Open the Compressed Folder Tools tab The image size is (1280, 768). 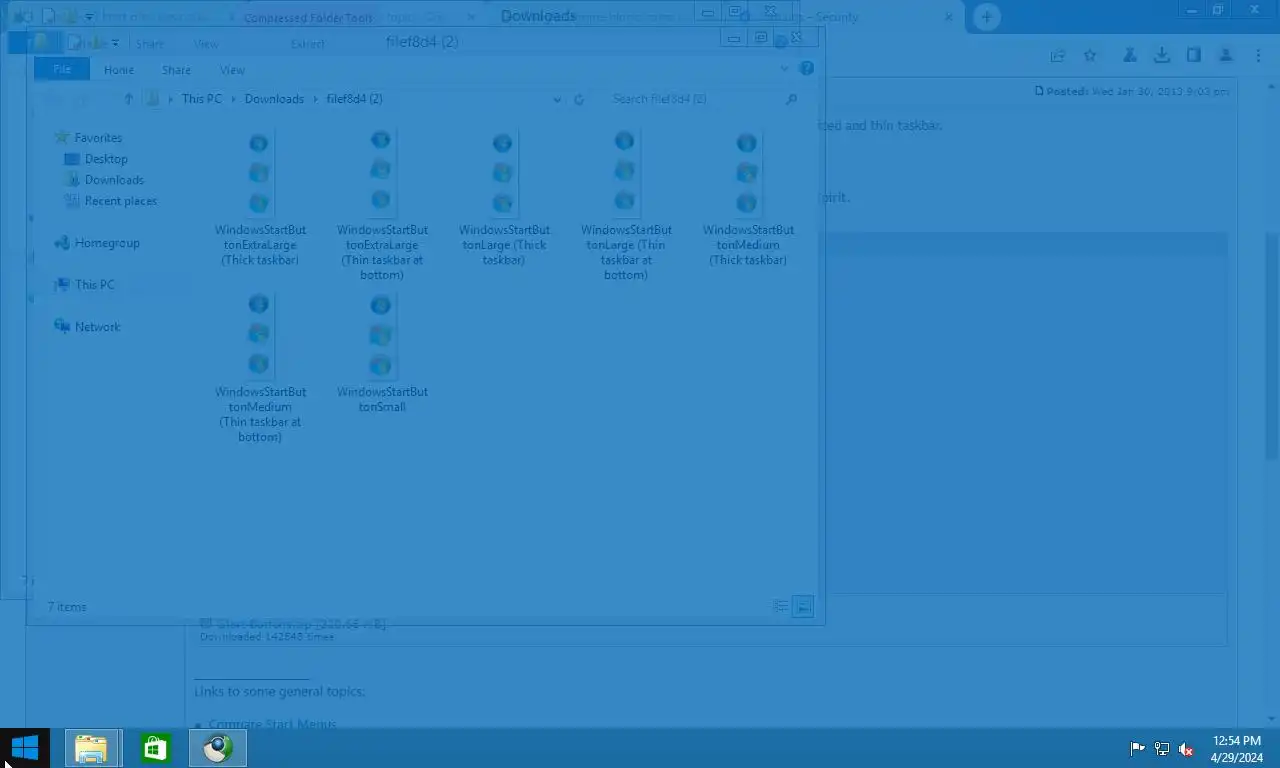point(308,18)
